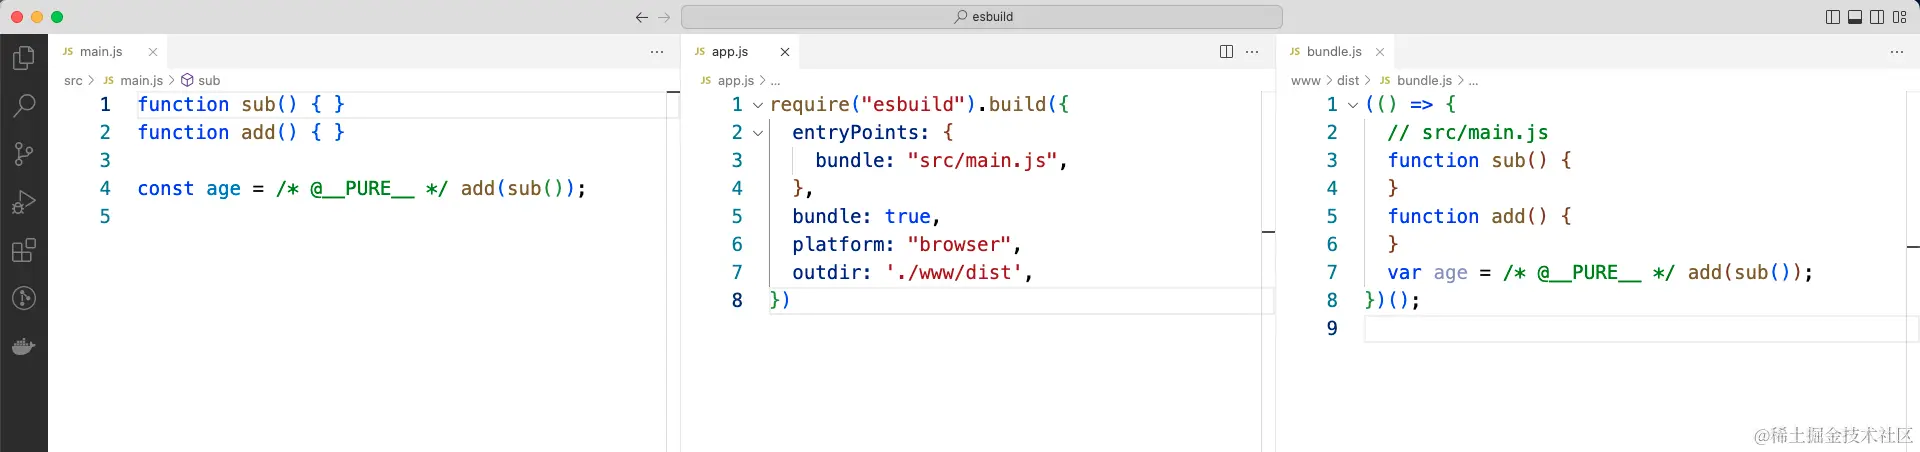Screen dimensions: 1920x452
Task: Click 'bundle: true,' in app.js
Action: point(866,216)
